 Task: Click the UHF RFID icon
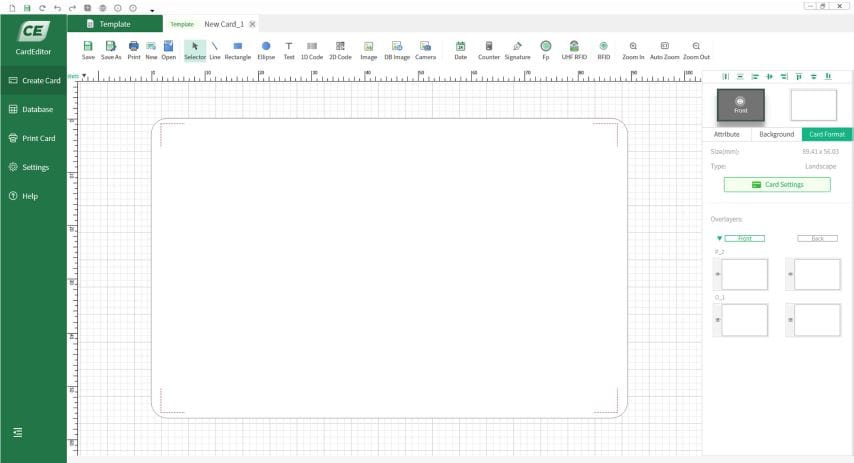[574, 50]
